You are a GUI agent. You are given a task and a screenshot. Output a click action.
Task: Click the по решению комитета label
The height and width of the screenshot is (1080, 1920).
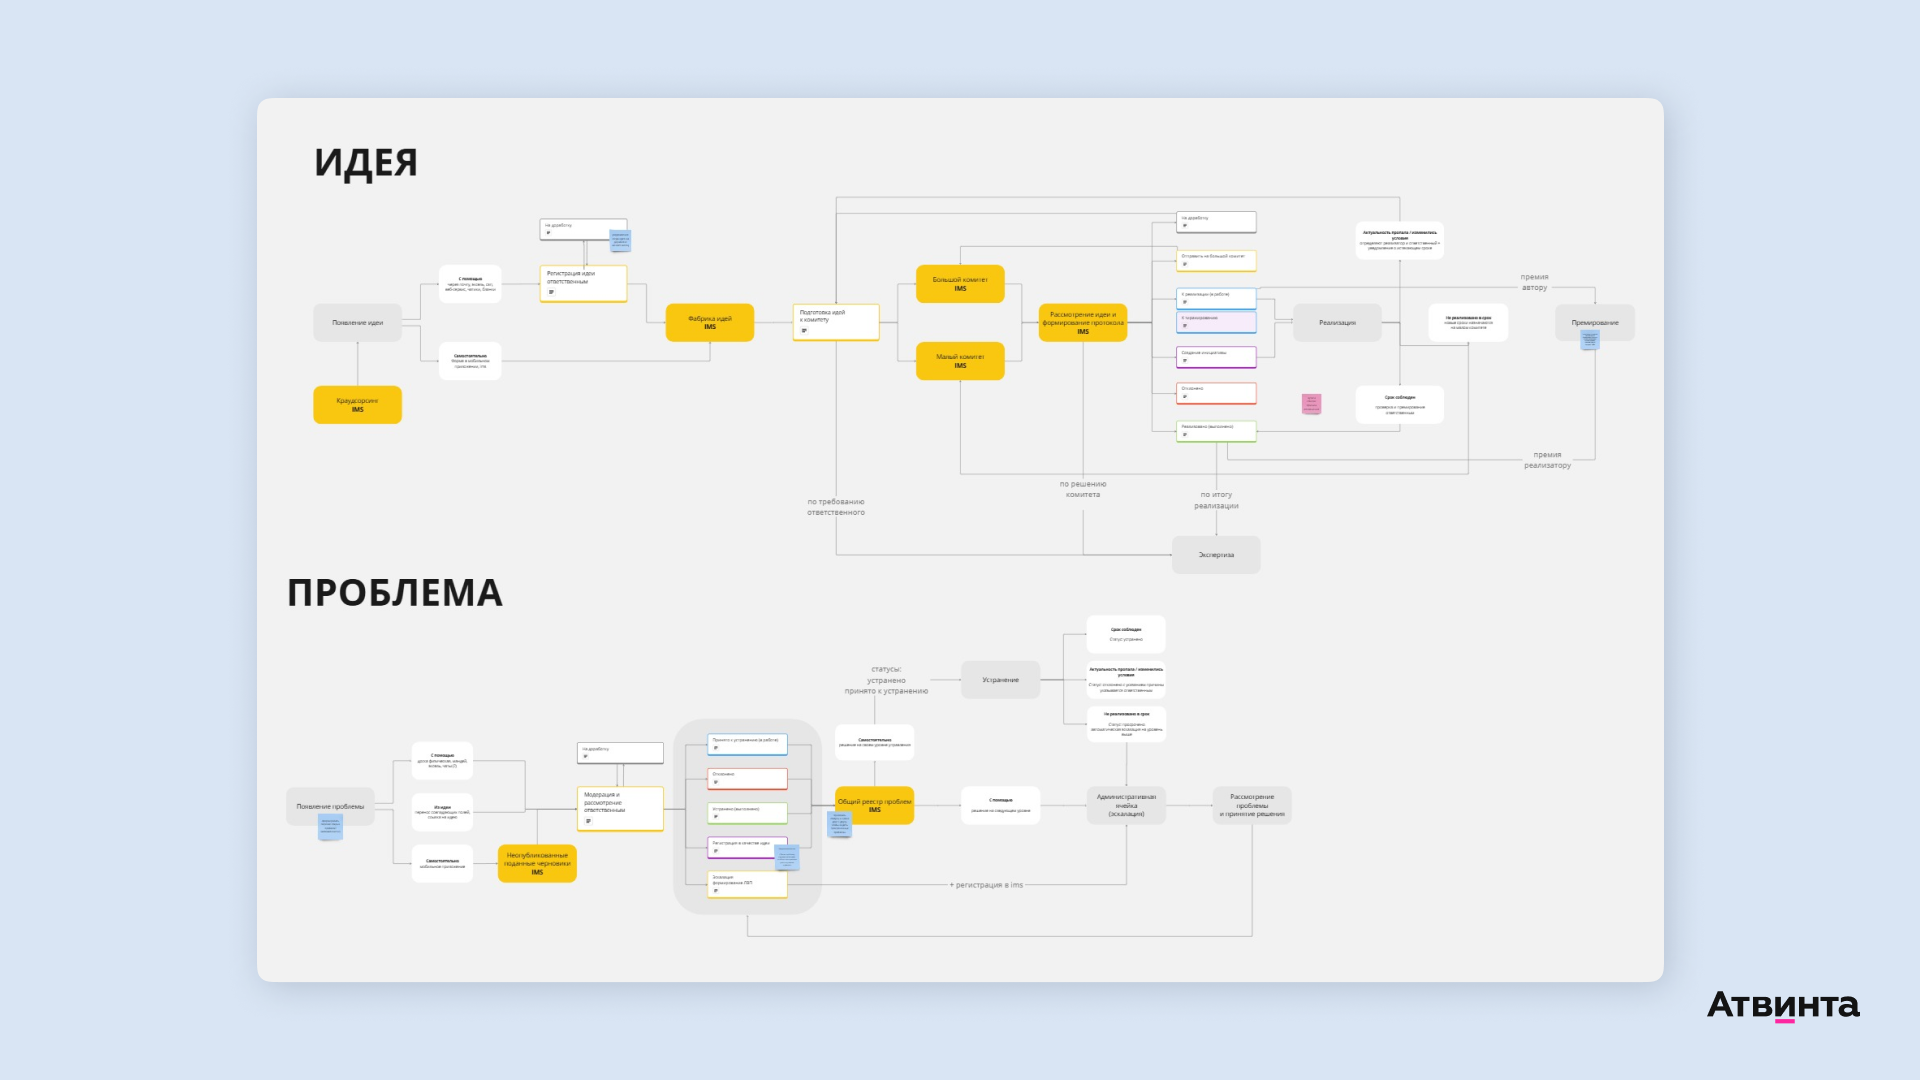[x=1083, y=489]
